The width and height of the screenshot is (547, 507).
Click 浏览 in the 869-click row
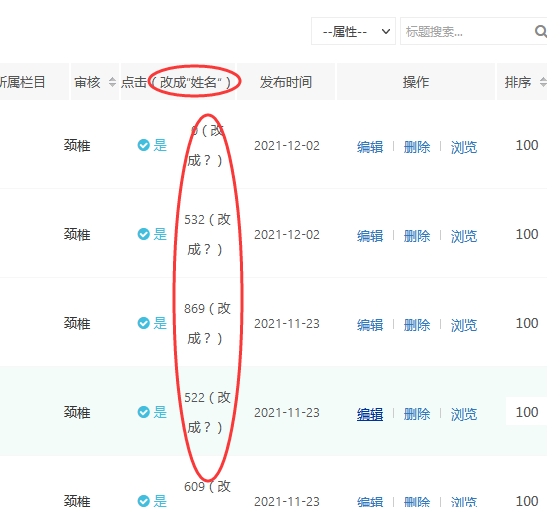(x=464, y=325)
